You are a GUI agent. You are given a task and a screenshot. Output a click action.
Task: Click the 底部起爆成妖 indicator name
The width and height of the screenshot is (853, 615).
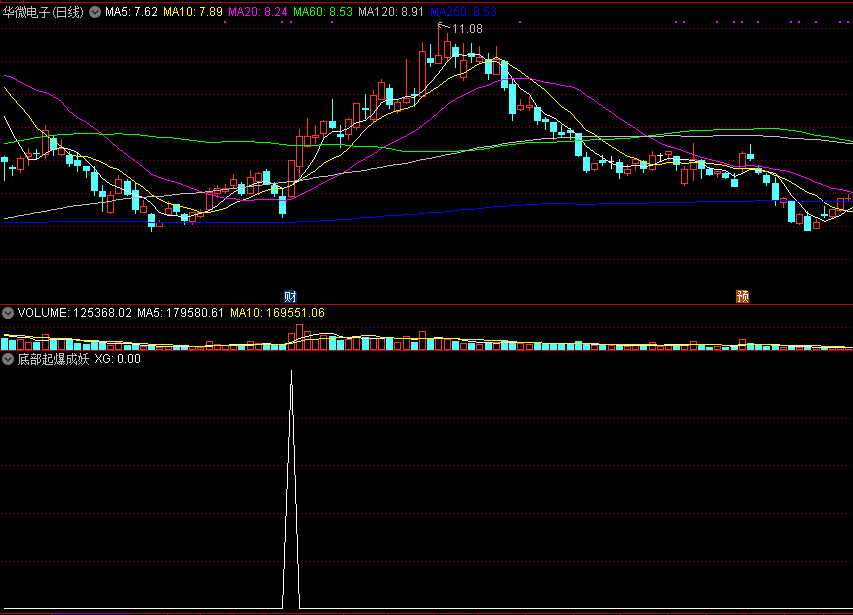[53, 359]
